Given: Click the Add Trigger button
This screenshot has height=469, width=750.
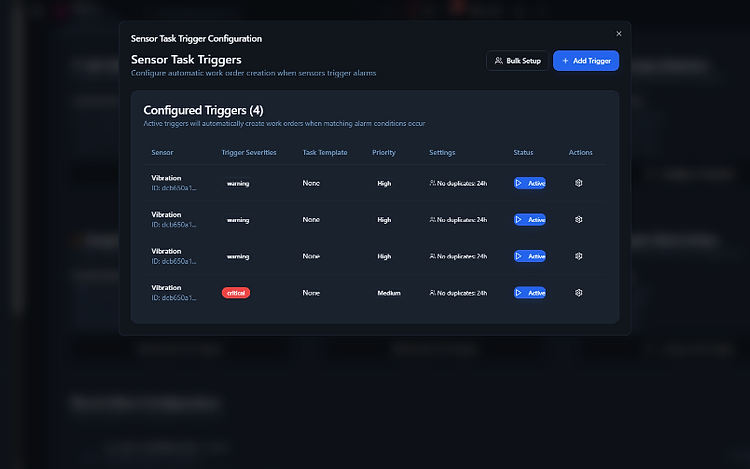Looking at the screenshot, I should (x=586, y=61).
